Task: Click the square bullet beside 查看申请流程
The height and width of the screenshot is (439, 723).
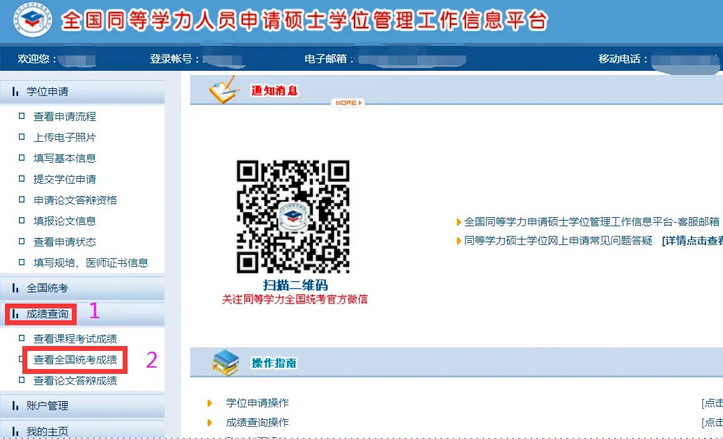Action: [22, 116]
